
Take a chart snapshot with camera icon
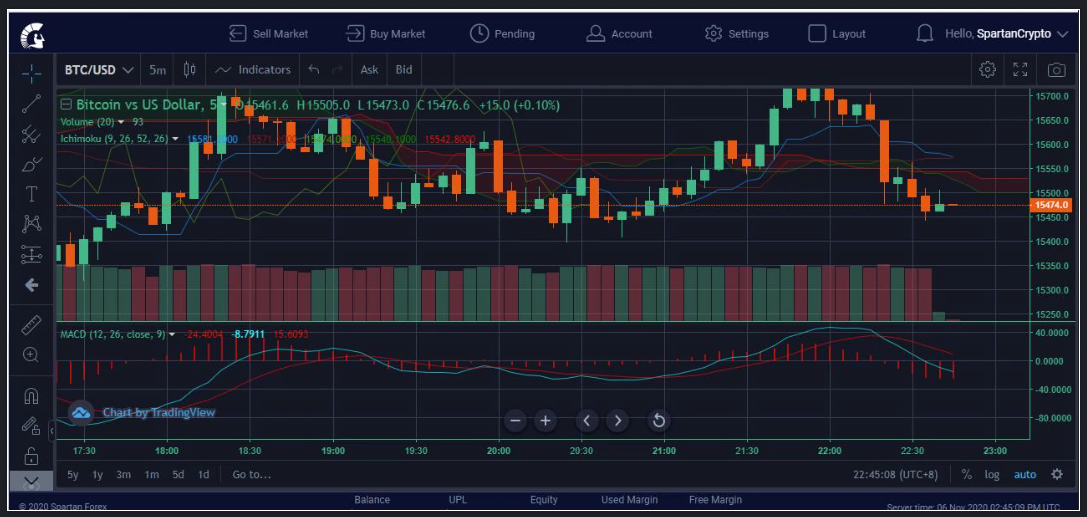tap(1056, 70)
